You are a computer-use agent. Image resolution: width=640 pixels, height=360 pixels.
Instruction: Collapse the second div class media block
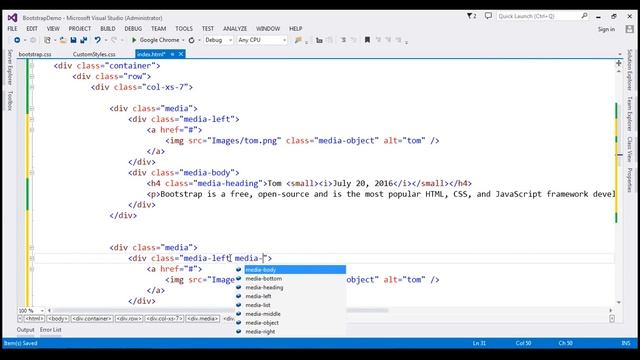tap(32, 248)
